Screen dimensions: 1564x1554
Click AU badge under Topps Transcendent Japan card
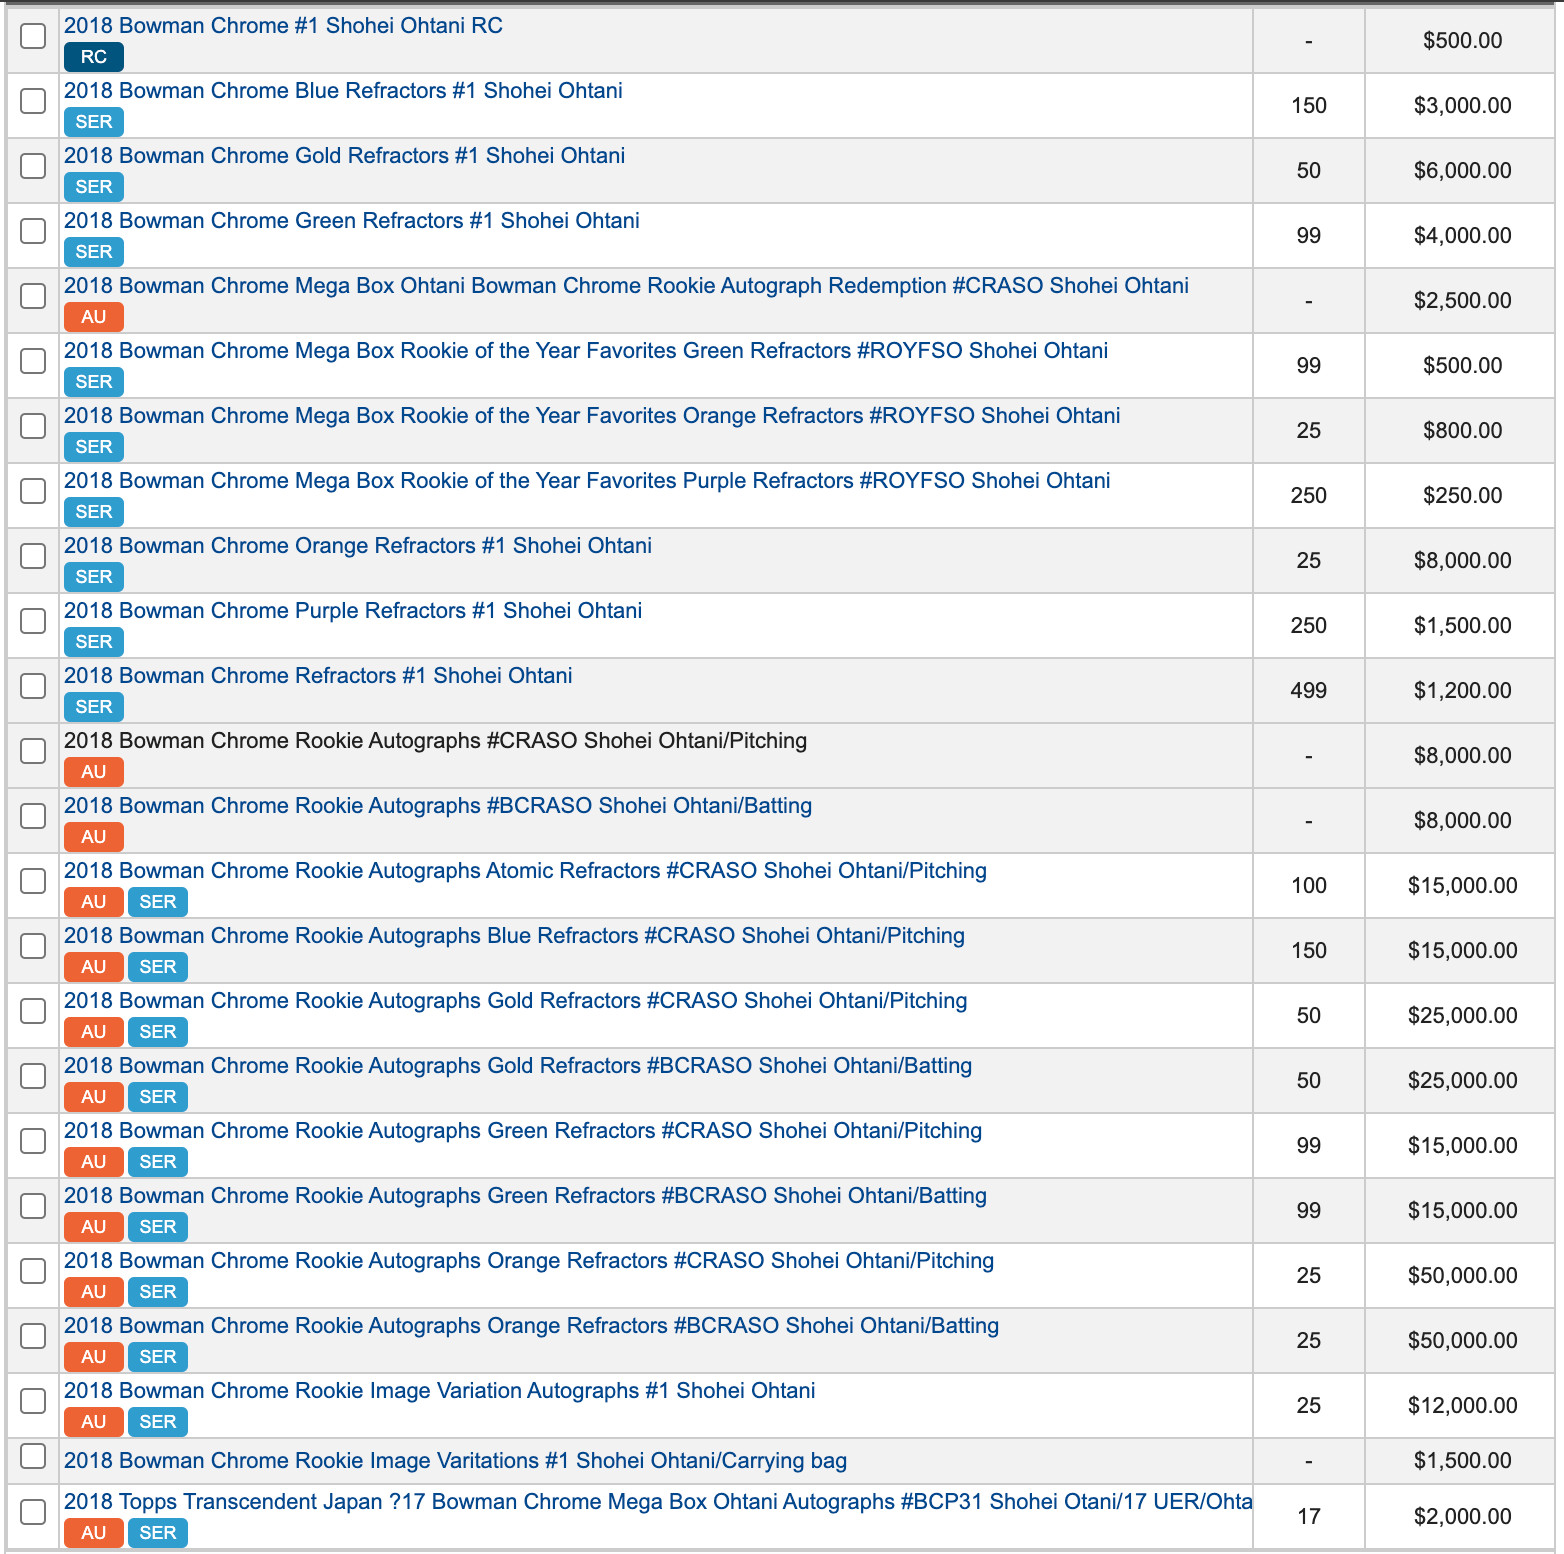[x=94, y=1533]
